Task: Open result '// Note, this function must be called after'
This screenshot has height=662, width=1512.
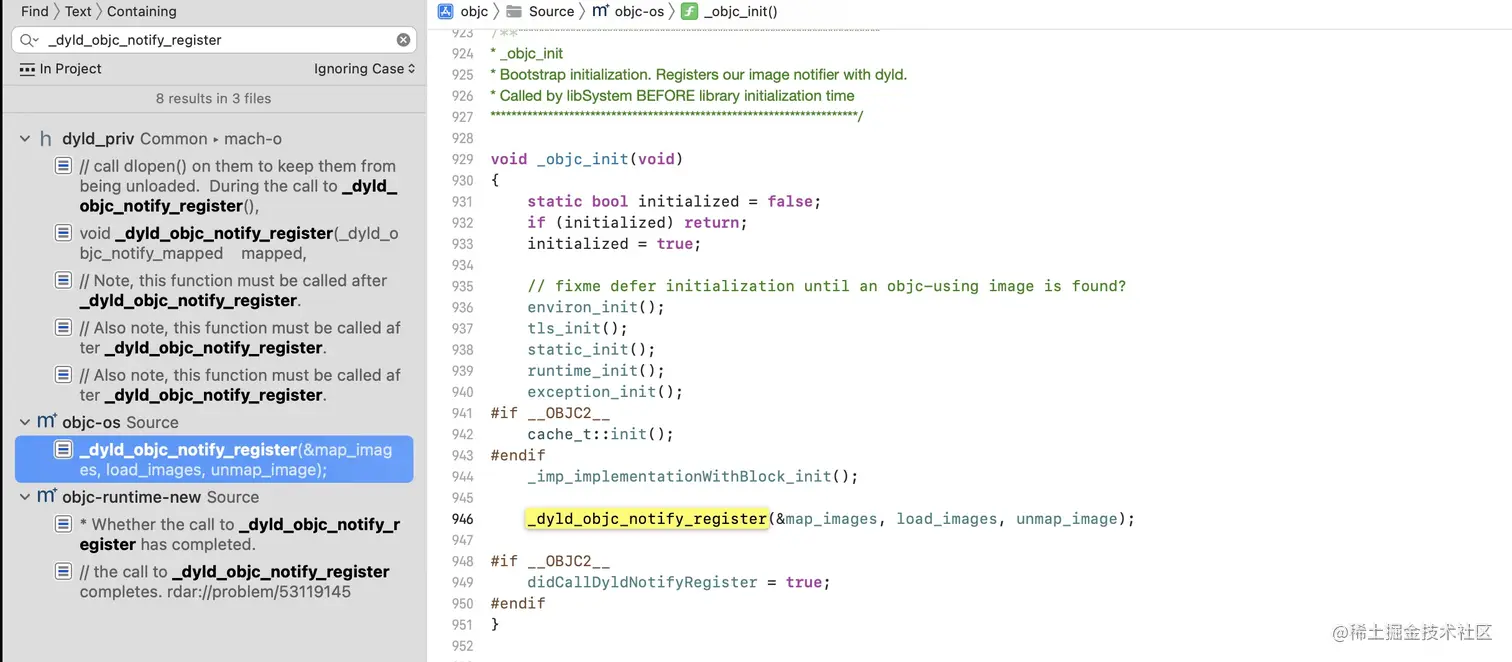Action: [x=233, y=291]
